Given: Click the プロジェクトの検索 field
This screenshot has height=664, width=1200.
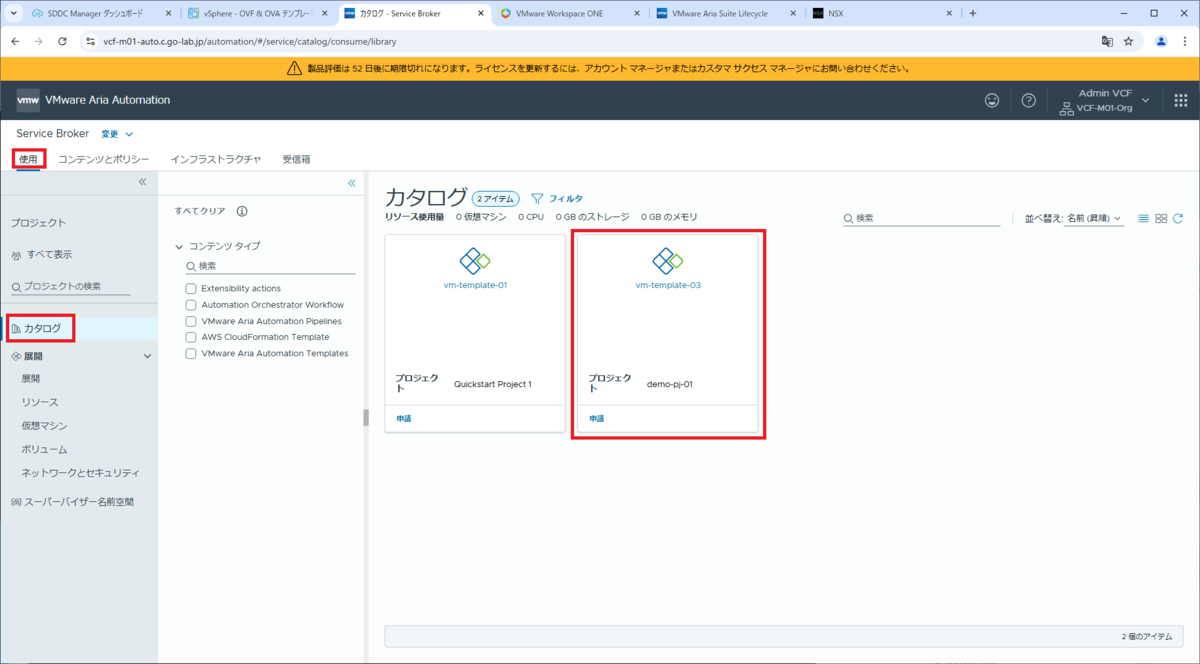Looking at the screenshot, I should [x=70, y=286].
